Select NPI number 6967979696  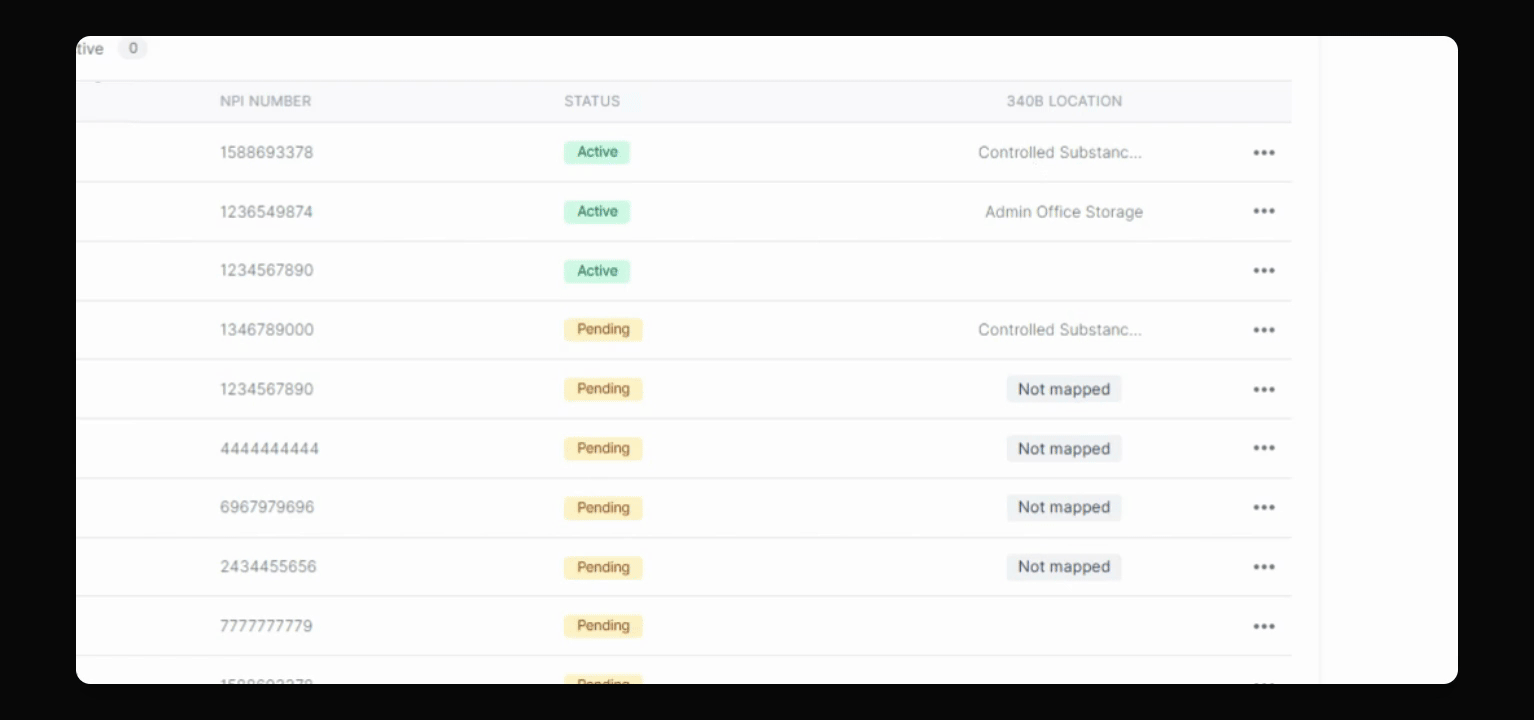pos(267,508)
